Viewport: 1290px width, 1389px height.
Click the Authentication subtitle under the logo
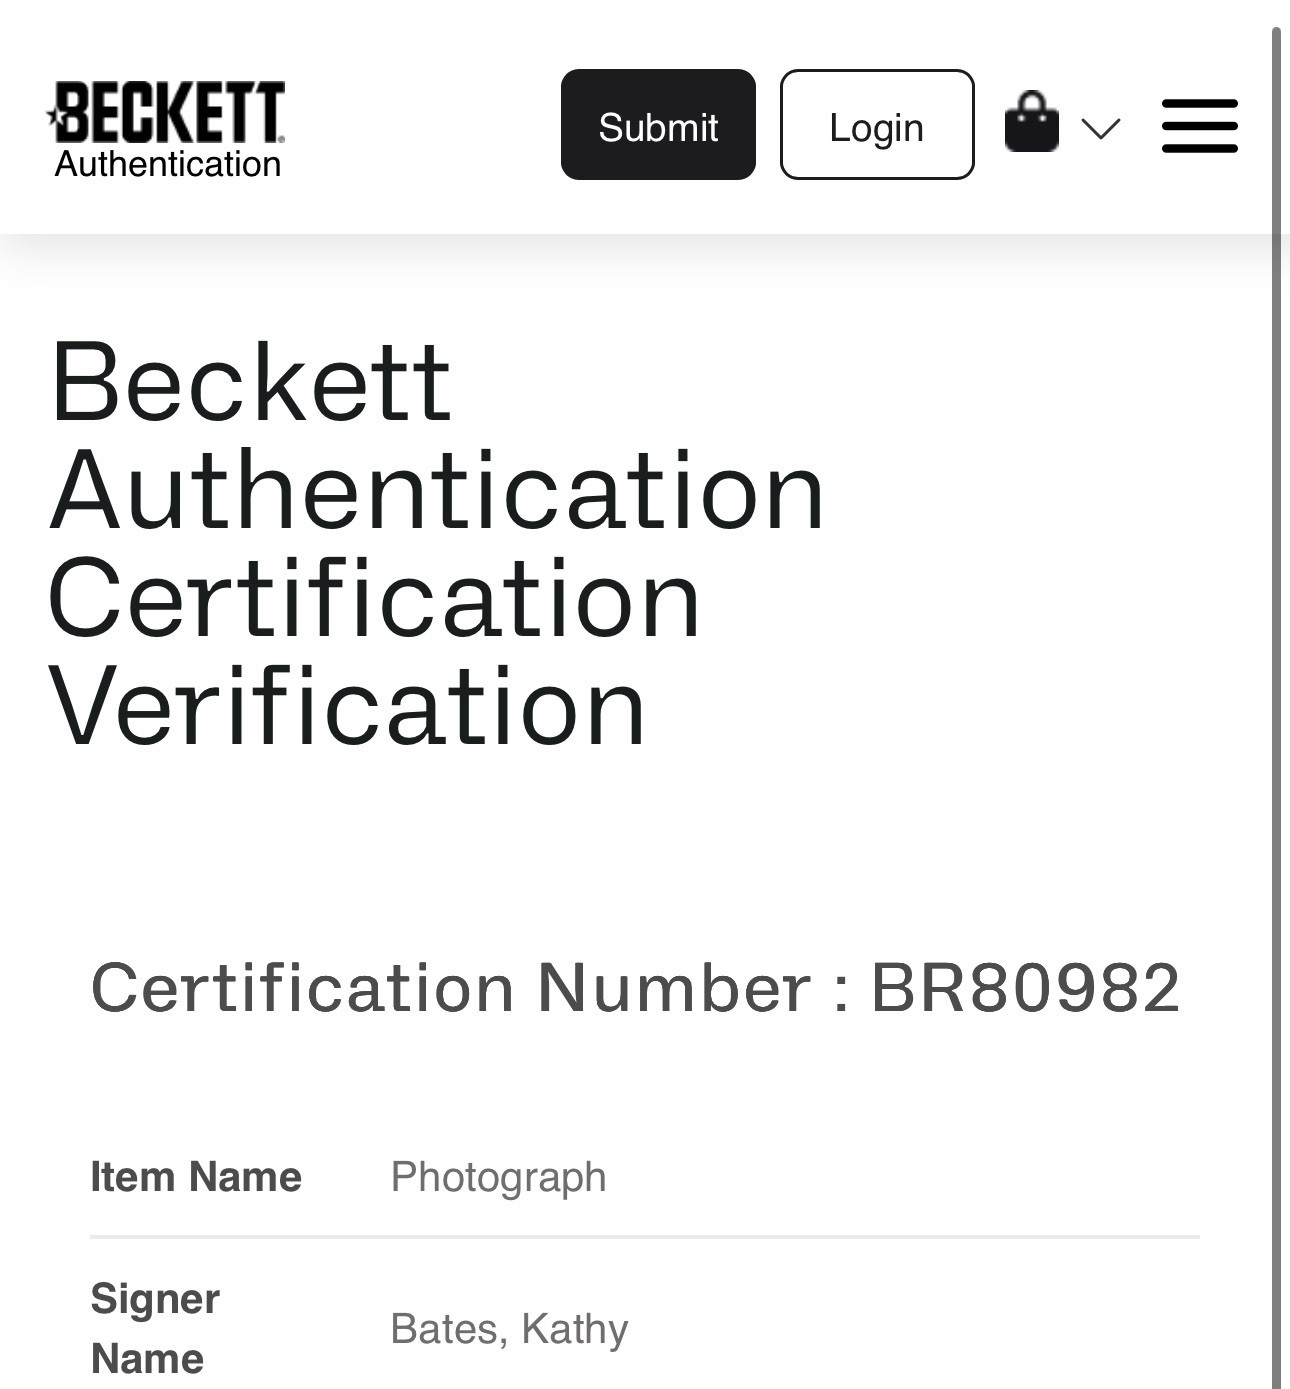(168, 164)
